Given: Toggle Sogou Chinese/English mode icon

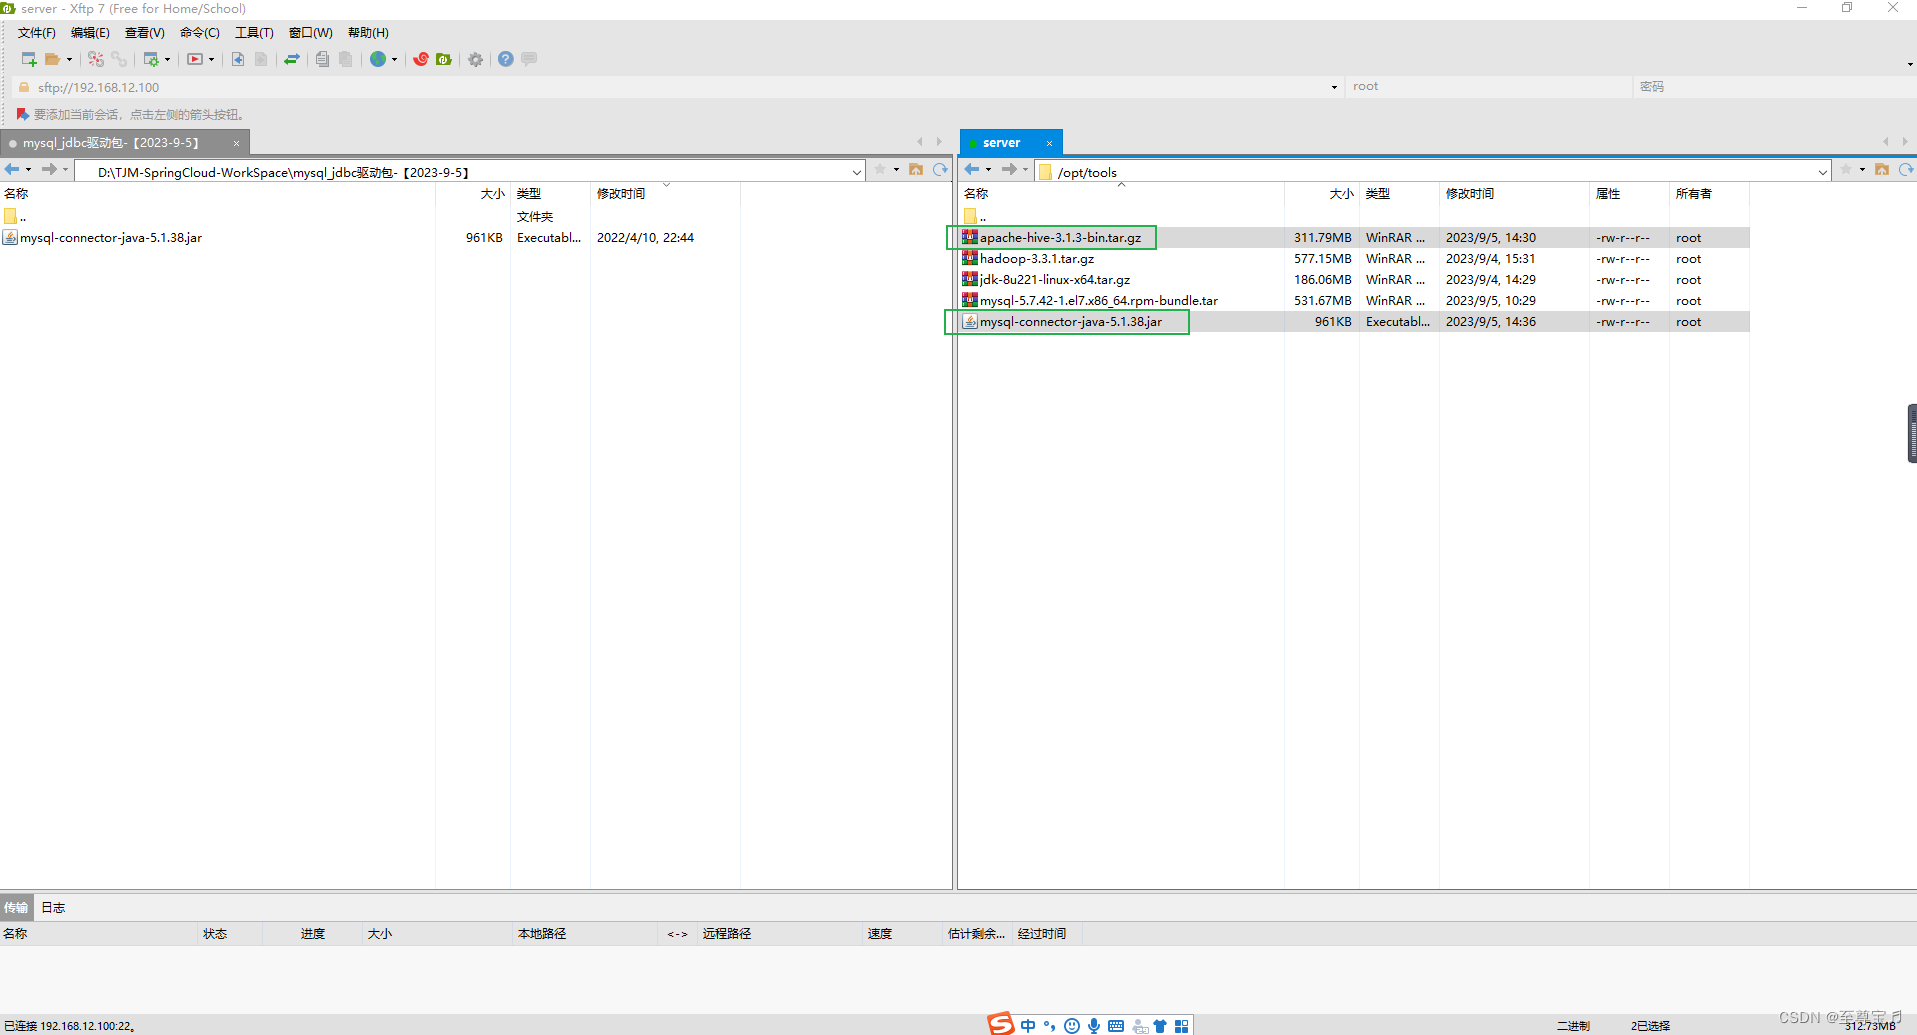Looking at the screenshot, I should click(x=1028, y=1026).
